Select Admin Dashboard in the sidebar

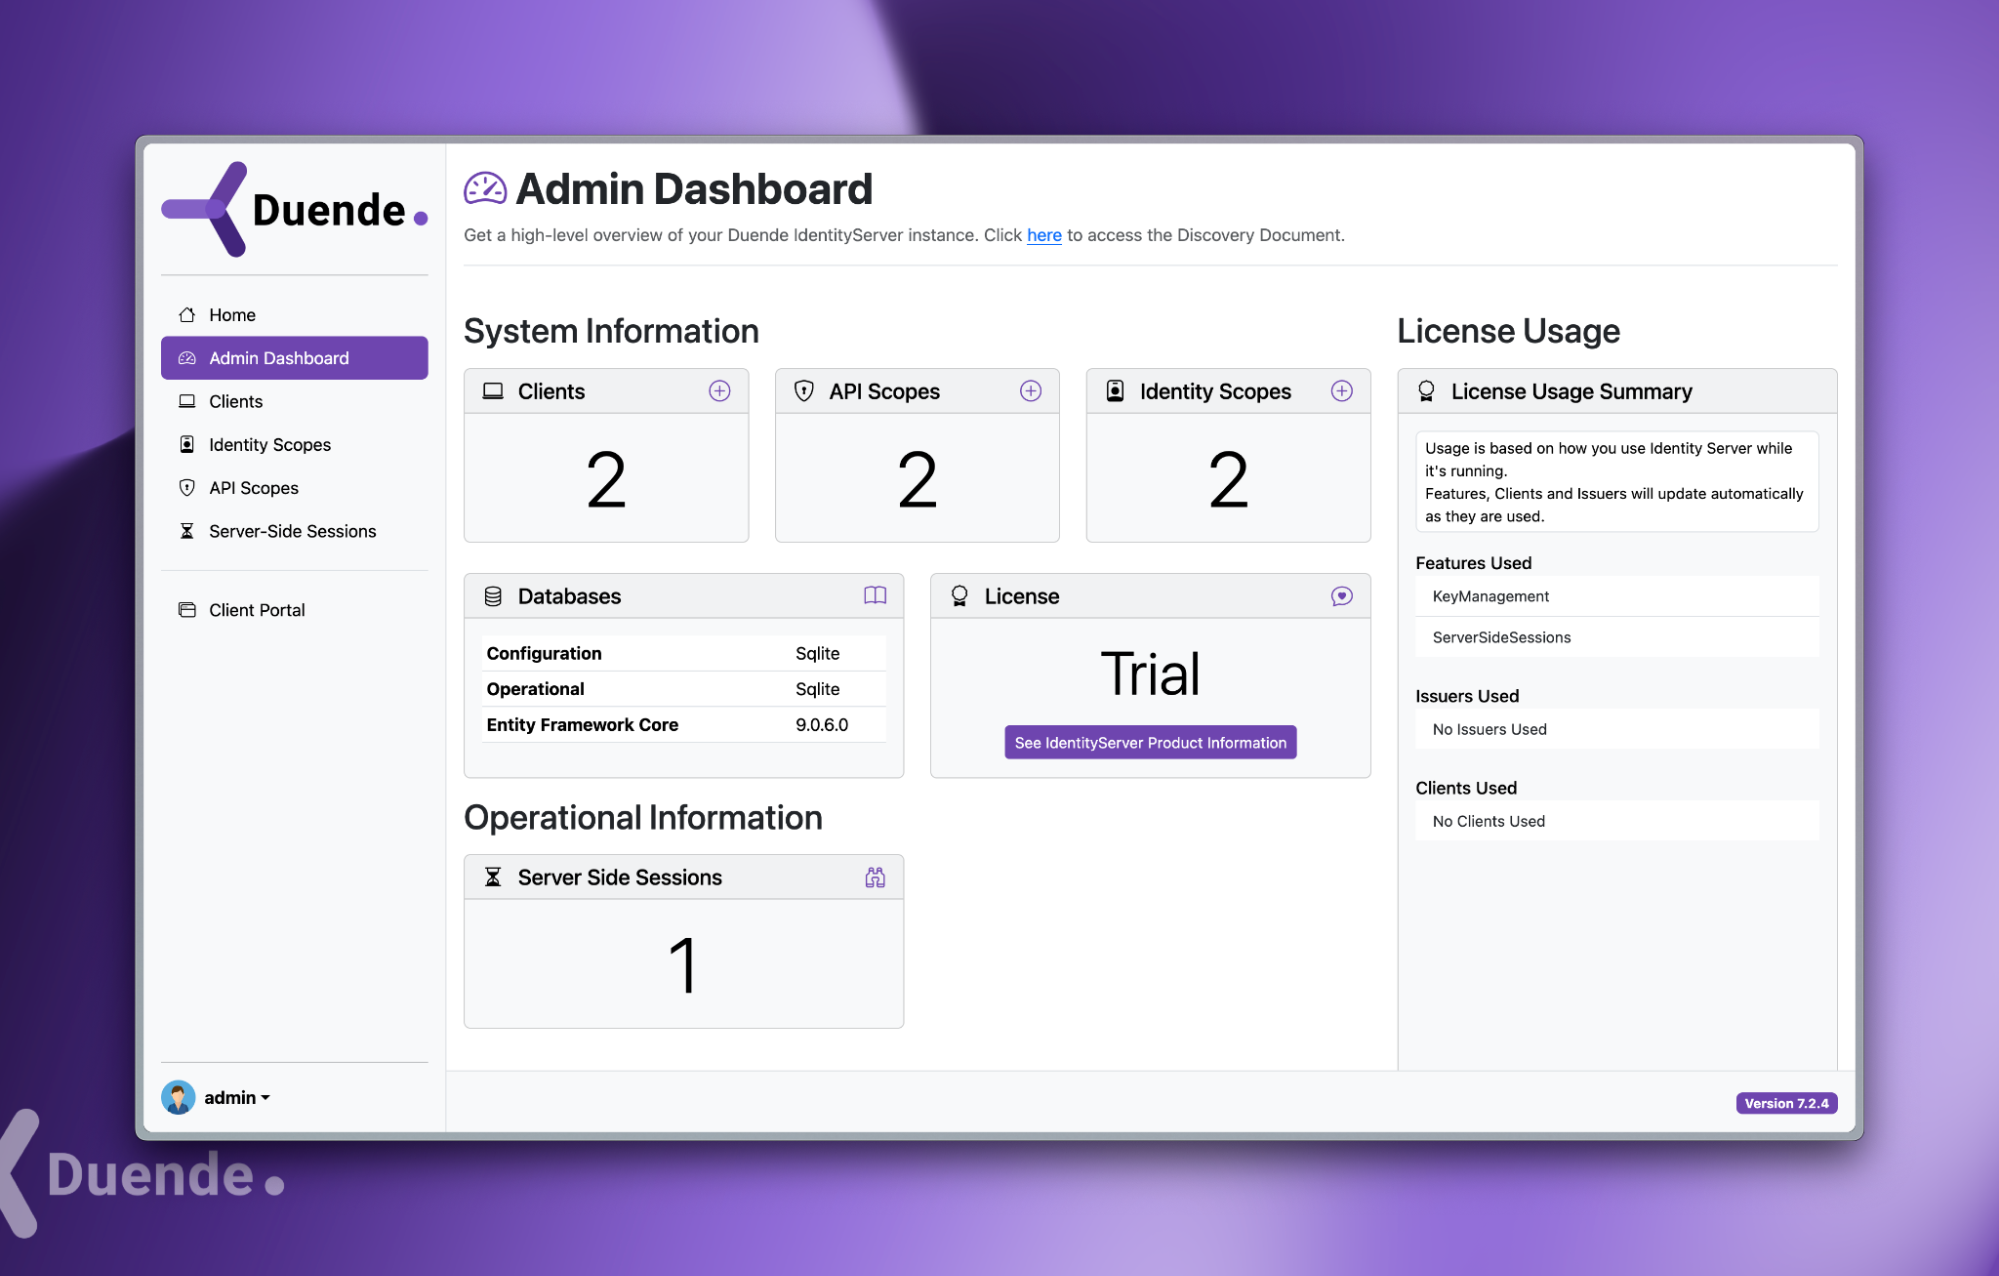pyautogui.click(x=294, y=358)
